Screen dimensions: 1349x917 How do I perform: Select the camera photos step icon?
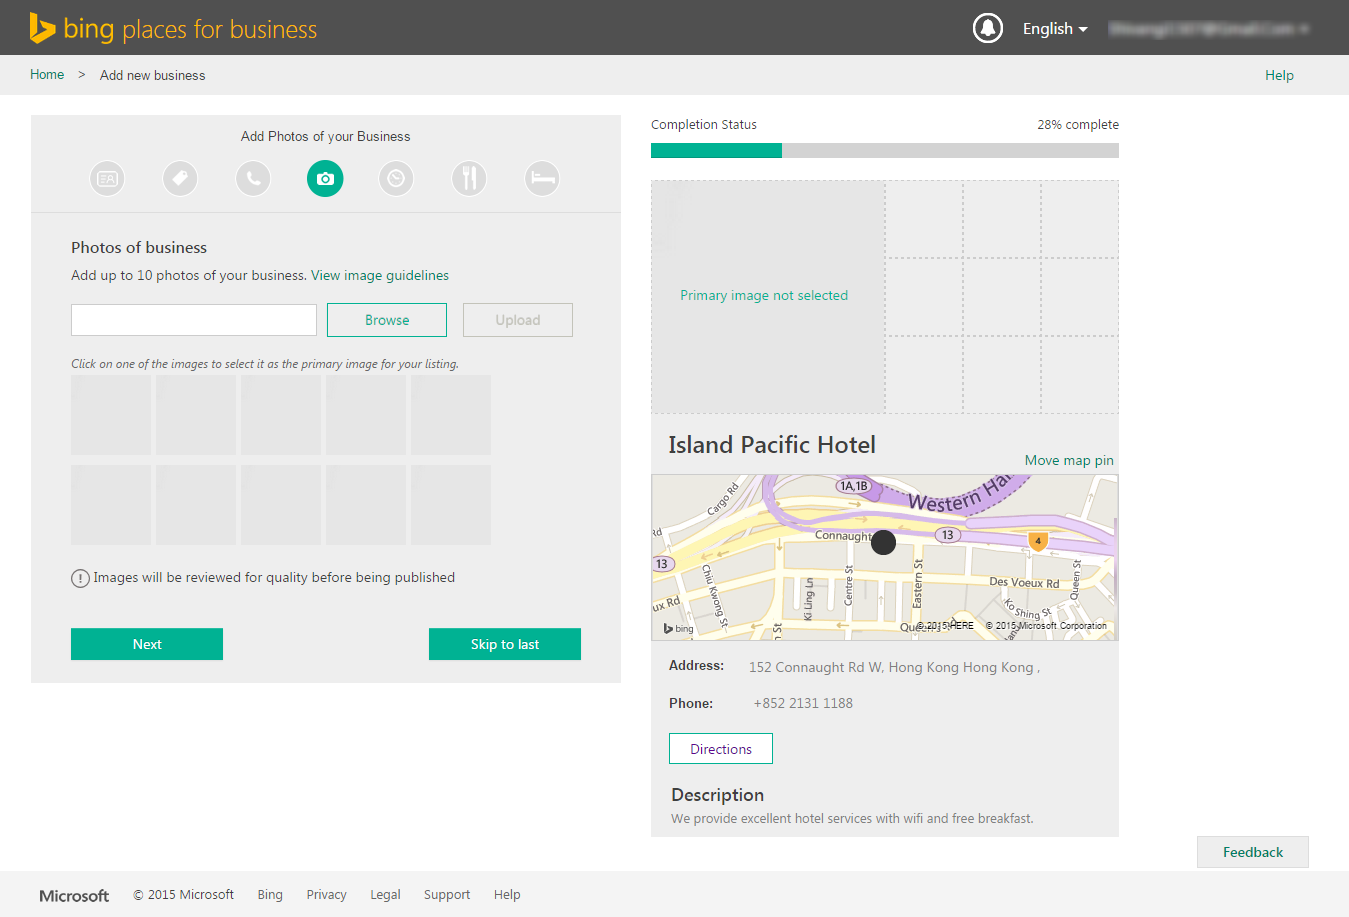(x=325, y=179)
